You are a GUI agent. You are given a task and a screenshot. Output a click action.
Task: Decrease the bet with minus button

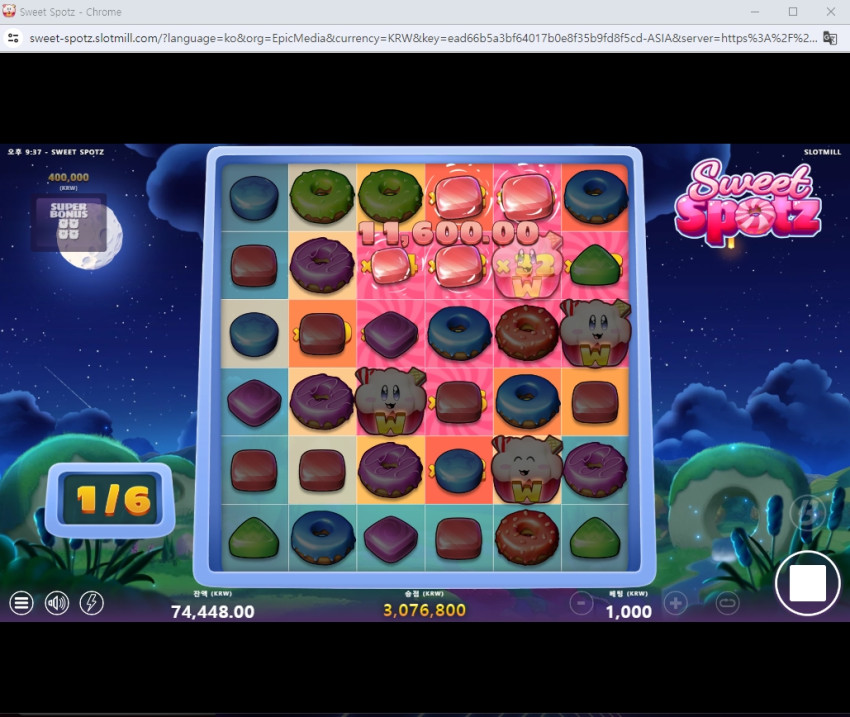click(581, 603)
